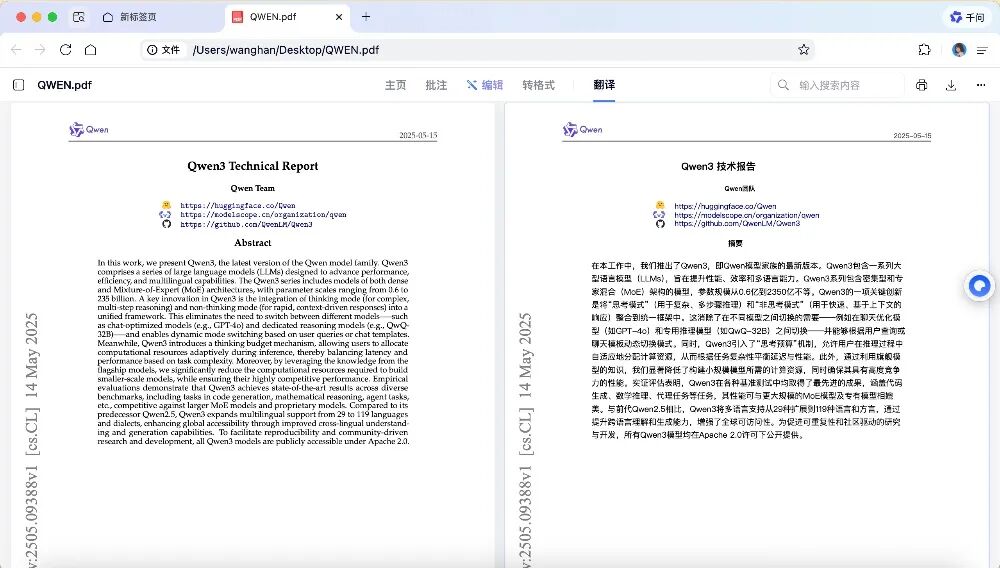Close the QWEN.pdf browser tab
This screenshot has height=568, width=1000.
pos(339,17)
